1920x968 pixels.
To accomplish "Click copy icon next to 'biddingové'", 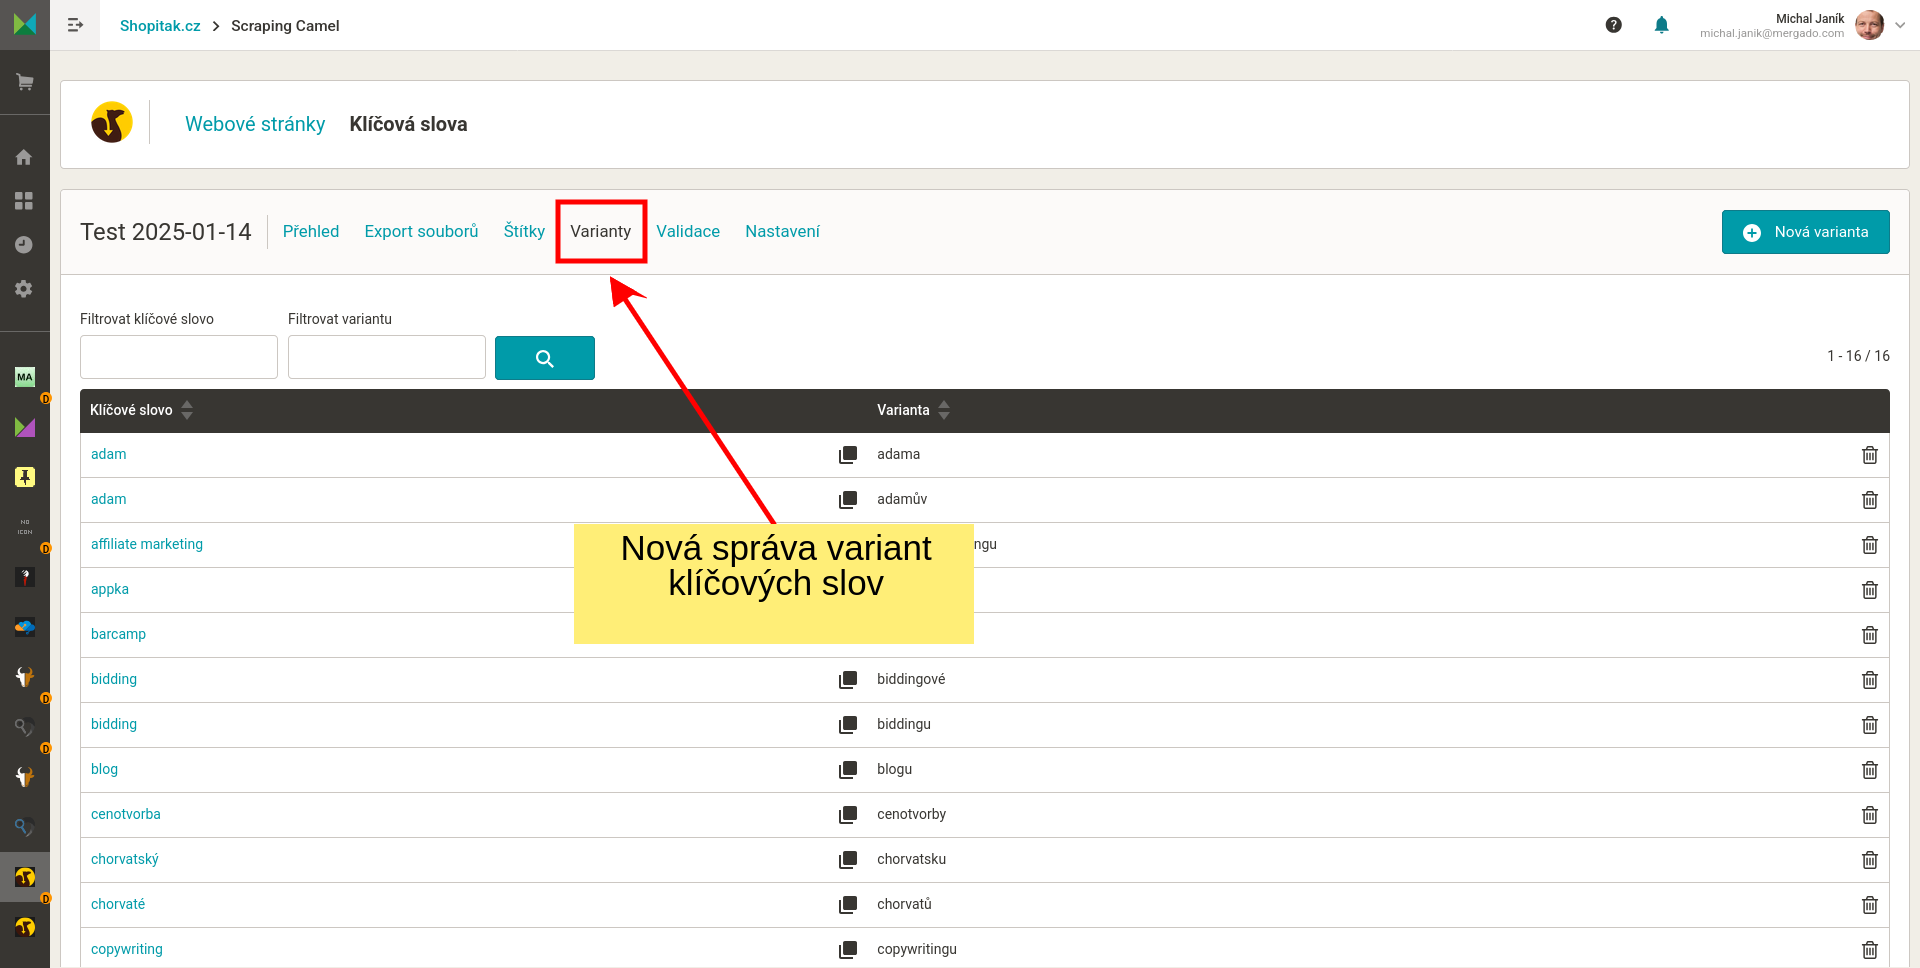I will coord(847,680).
